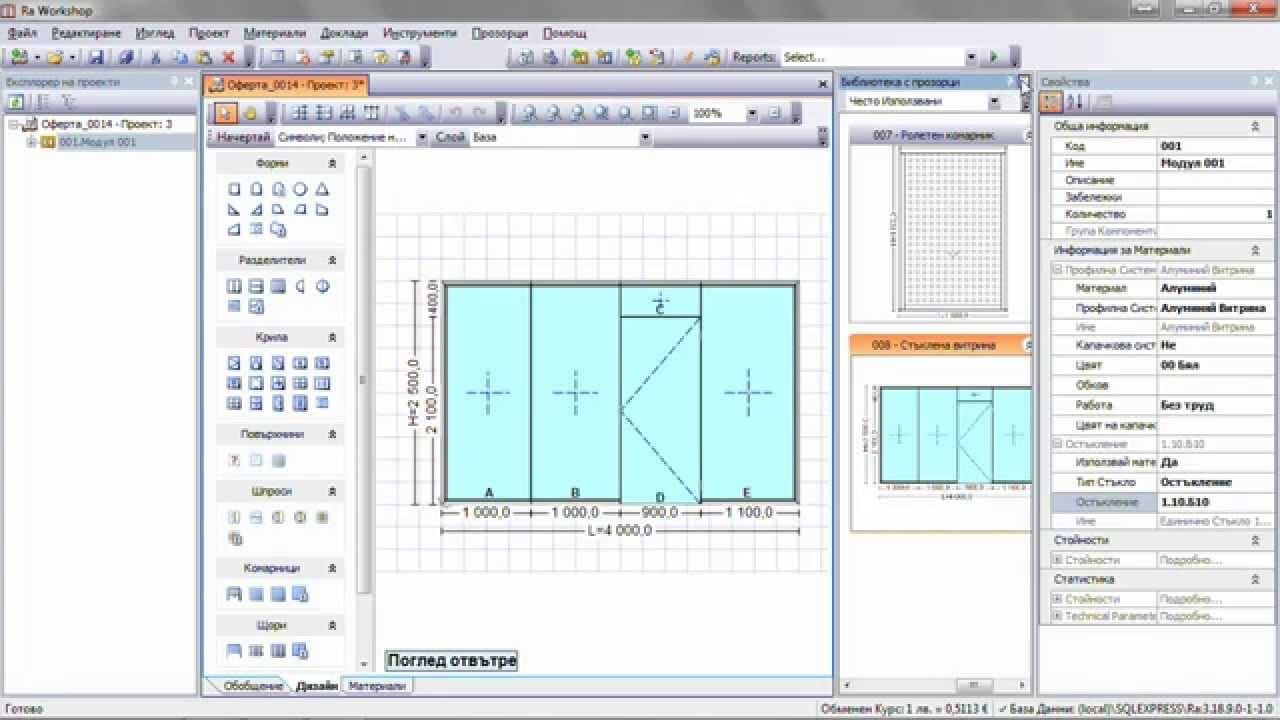The width and height of the screenshot is (1280, 720).
Task: Select the triangle shape under Форми
Action: [x=322, y=188]
